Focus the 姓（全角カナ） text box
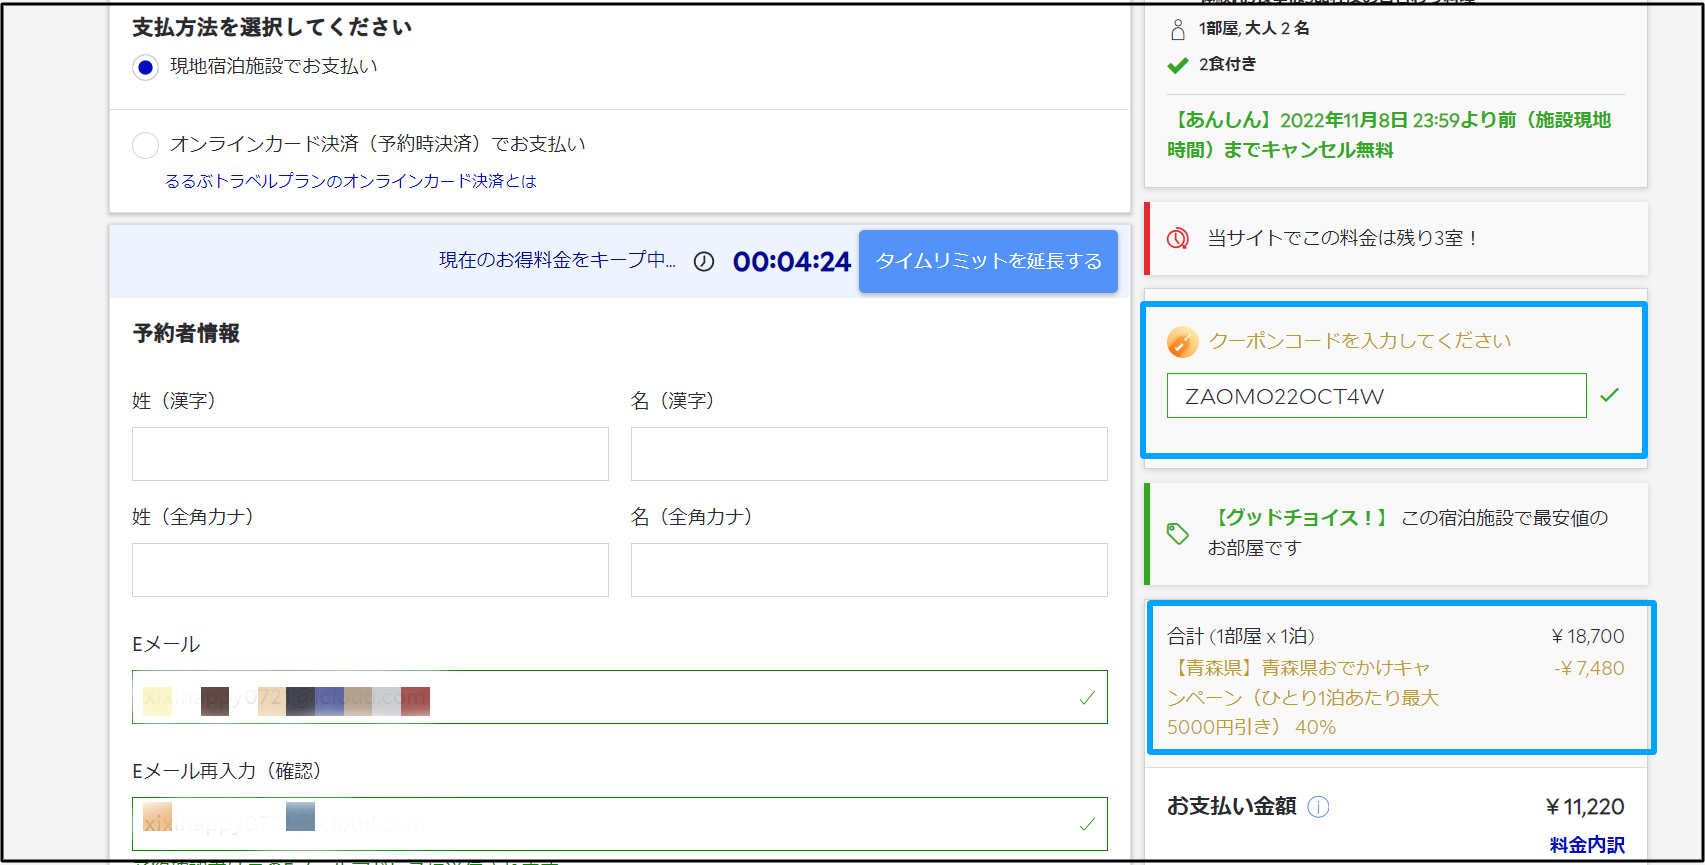 tap(370, 570)
